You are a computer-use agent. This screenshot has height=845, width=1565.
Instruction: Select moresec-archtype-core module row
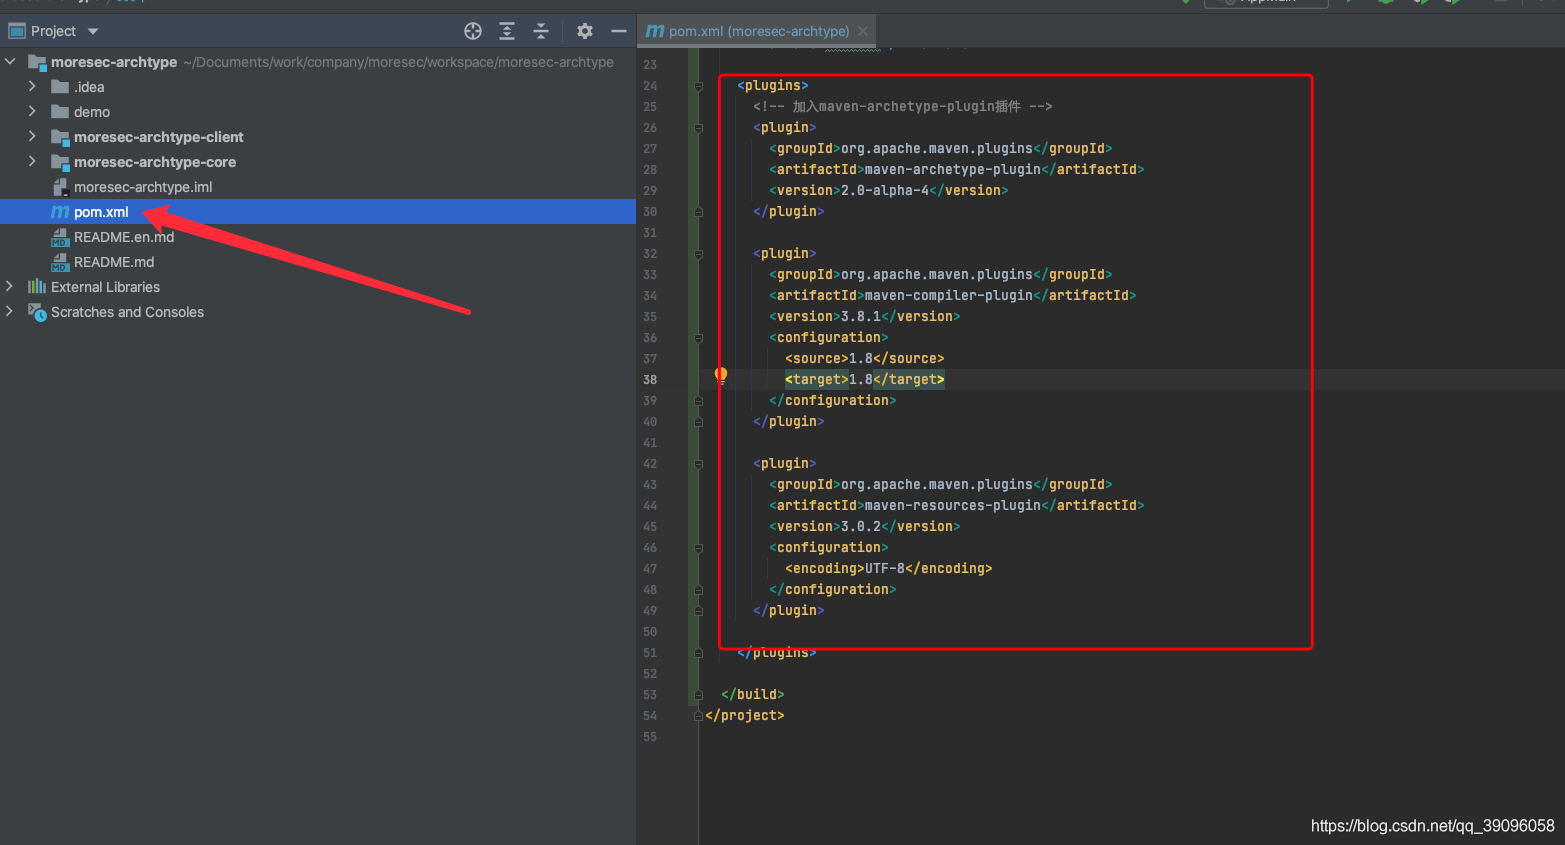[x=318, y=162]
